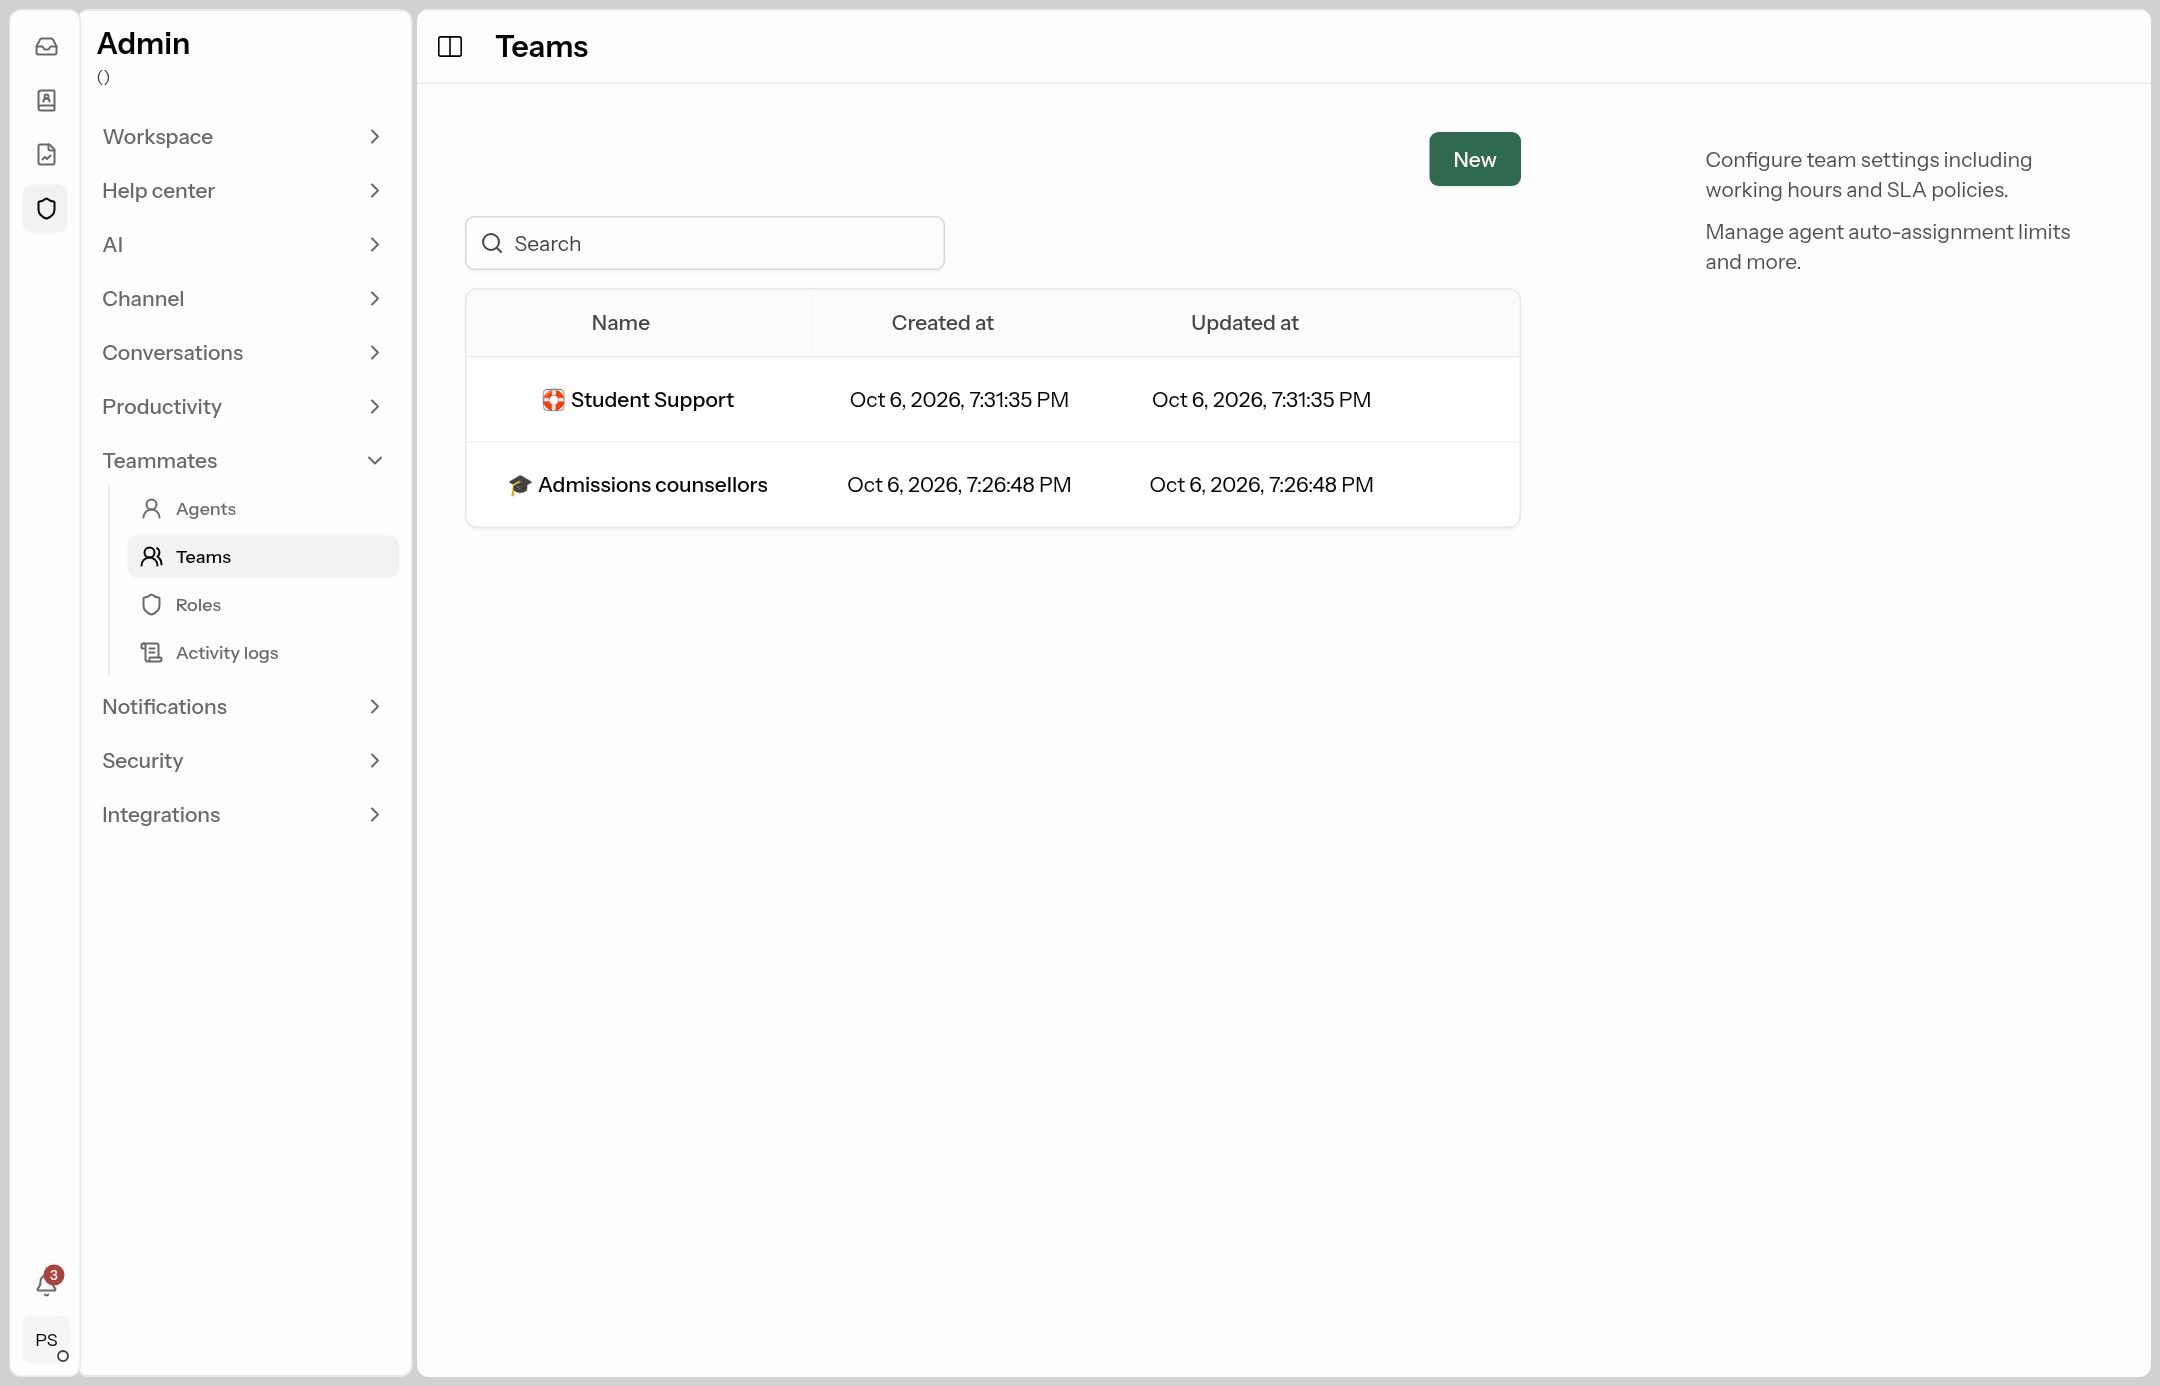The width and height of the screenshot is (2160, 1386).
Task: Open the inbox icon in left rail
Action: pyautogui.click(x=46, y=47)
